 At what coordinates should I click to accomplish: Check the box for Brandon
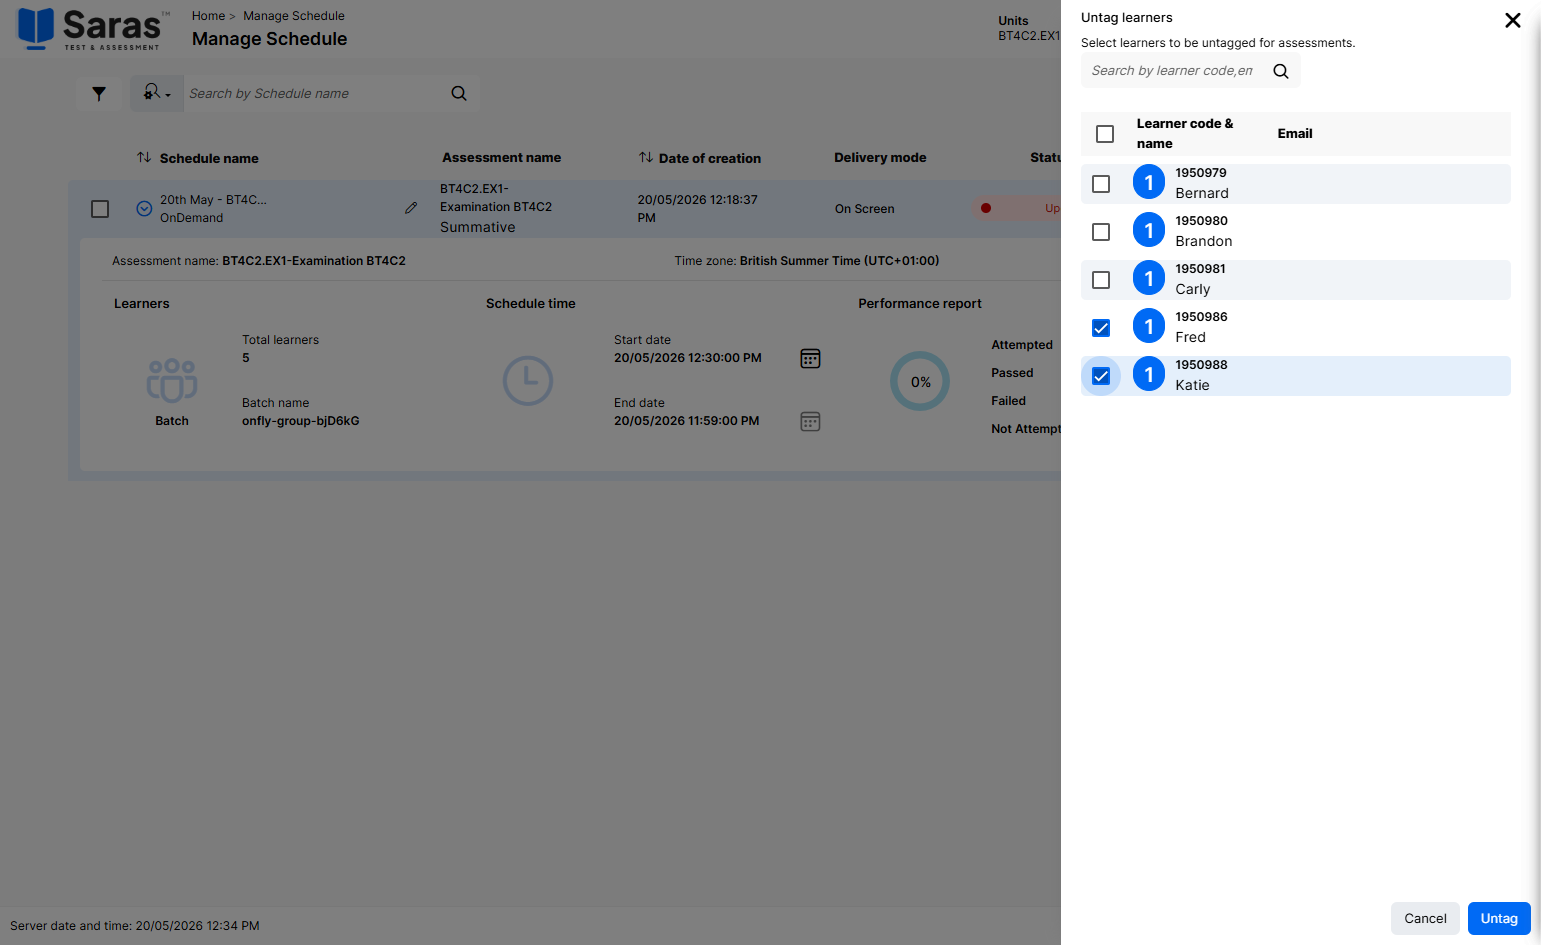(x=1101, y=232)
